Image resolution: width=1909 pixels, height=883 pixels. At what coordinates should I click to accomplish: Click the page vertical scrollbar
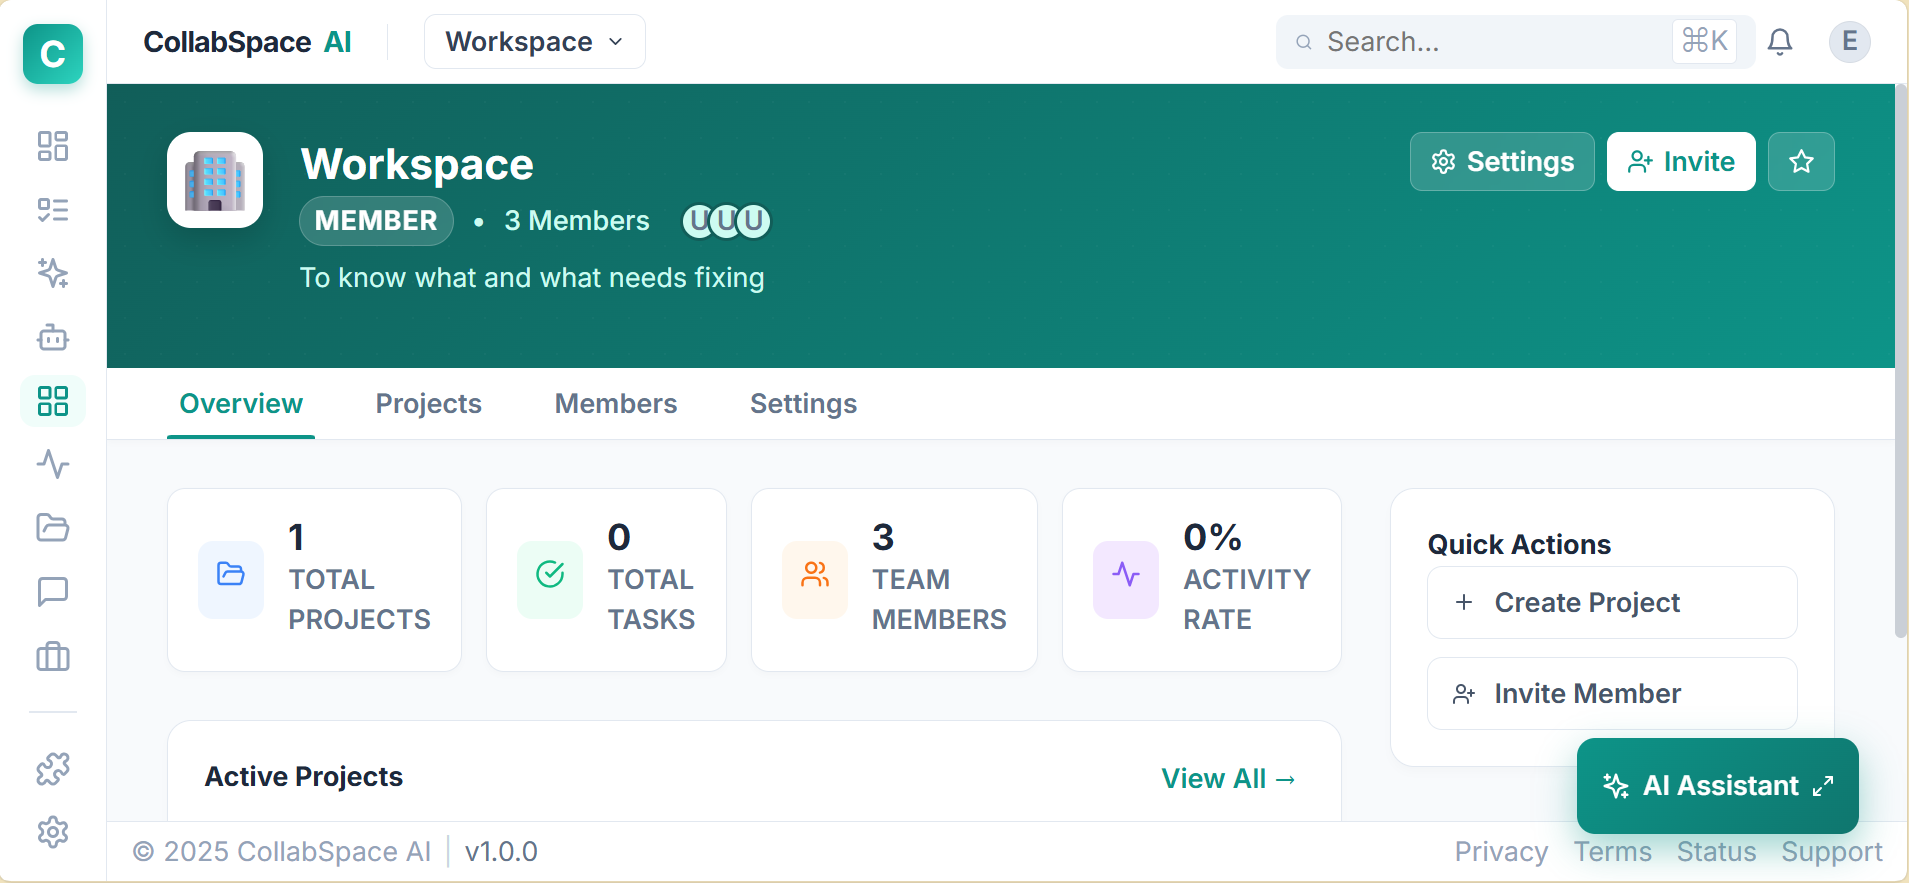1900,360
